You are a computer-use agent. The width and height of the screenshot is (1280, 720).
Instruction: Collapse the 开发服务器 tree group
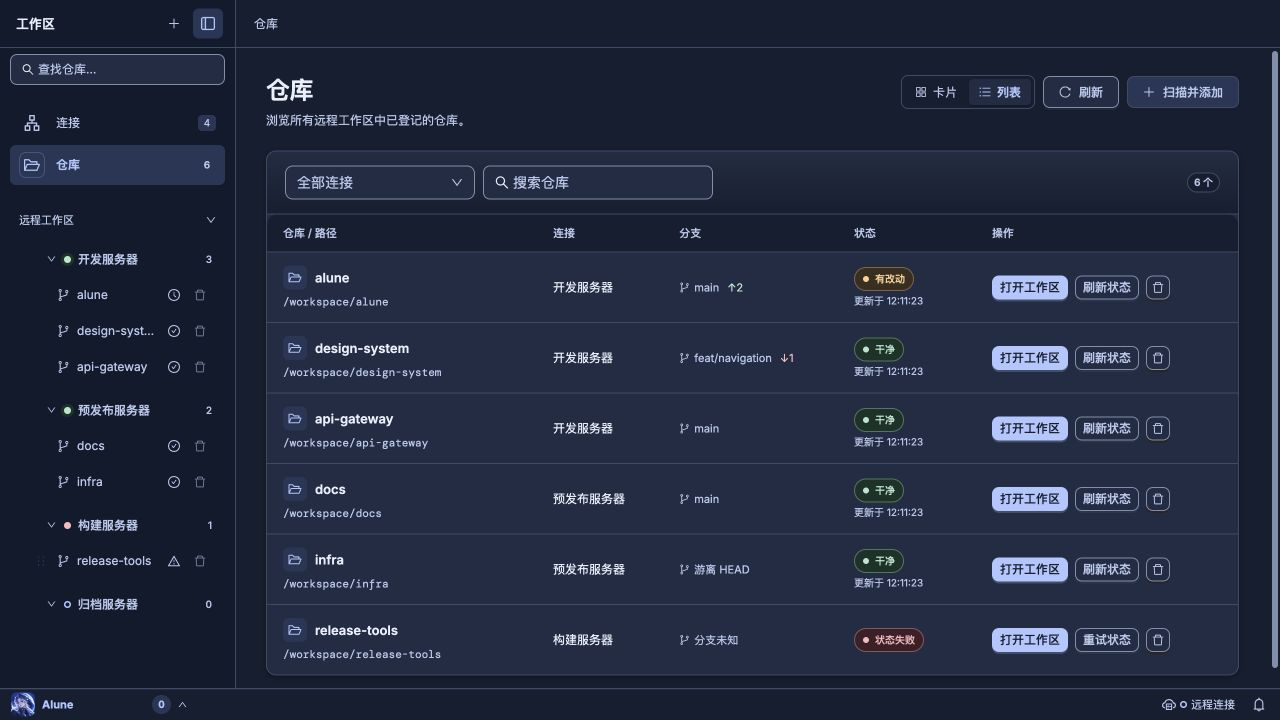click(x=51, y=259)
